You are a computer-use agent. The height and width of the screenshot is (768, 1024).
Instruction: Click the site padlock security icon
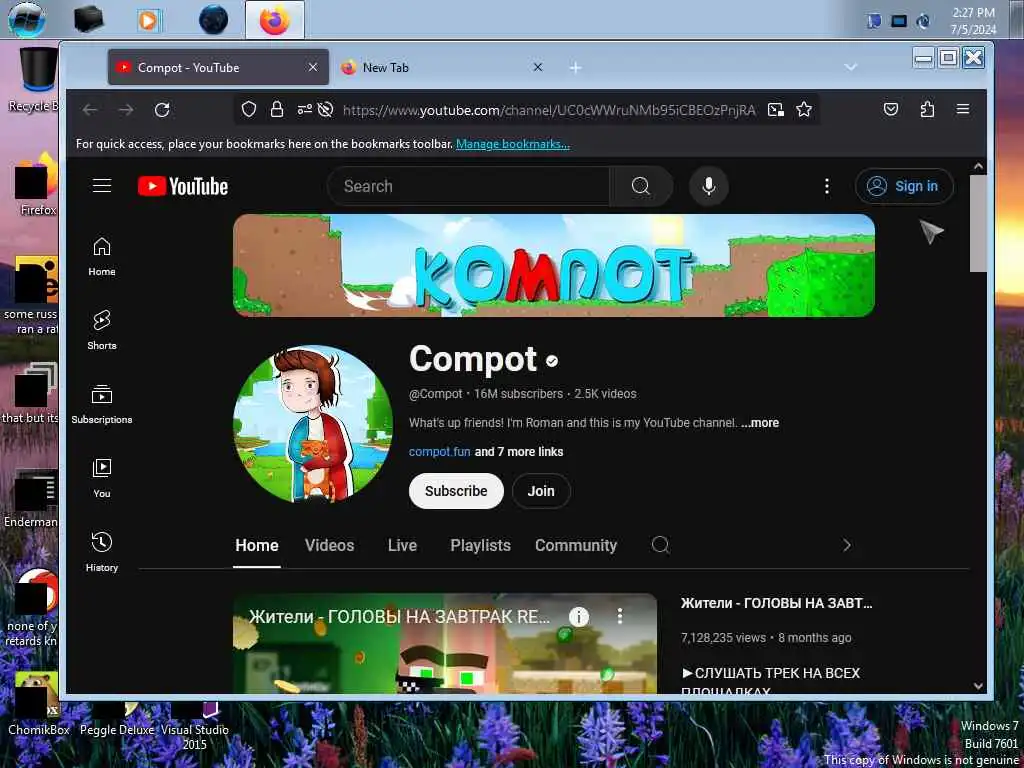click(x=277, y=110)
